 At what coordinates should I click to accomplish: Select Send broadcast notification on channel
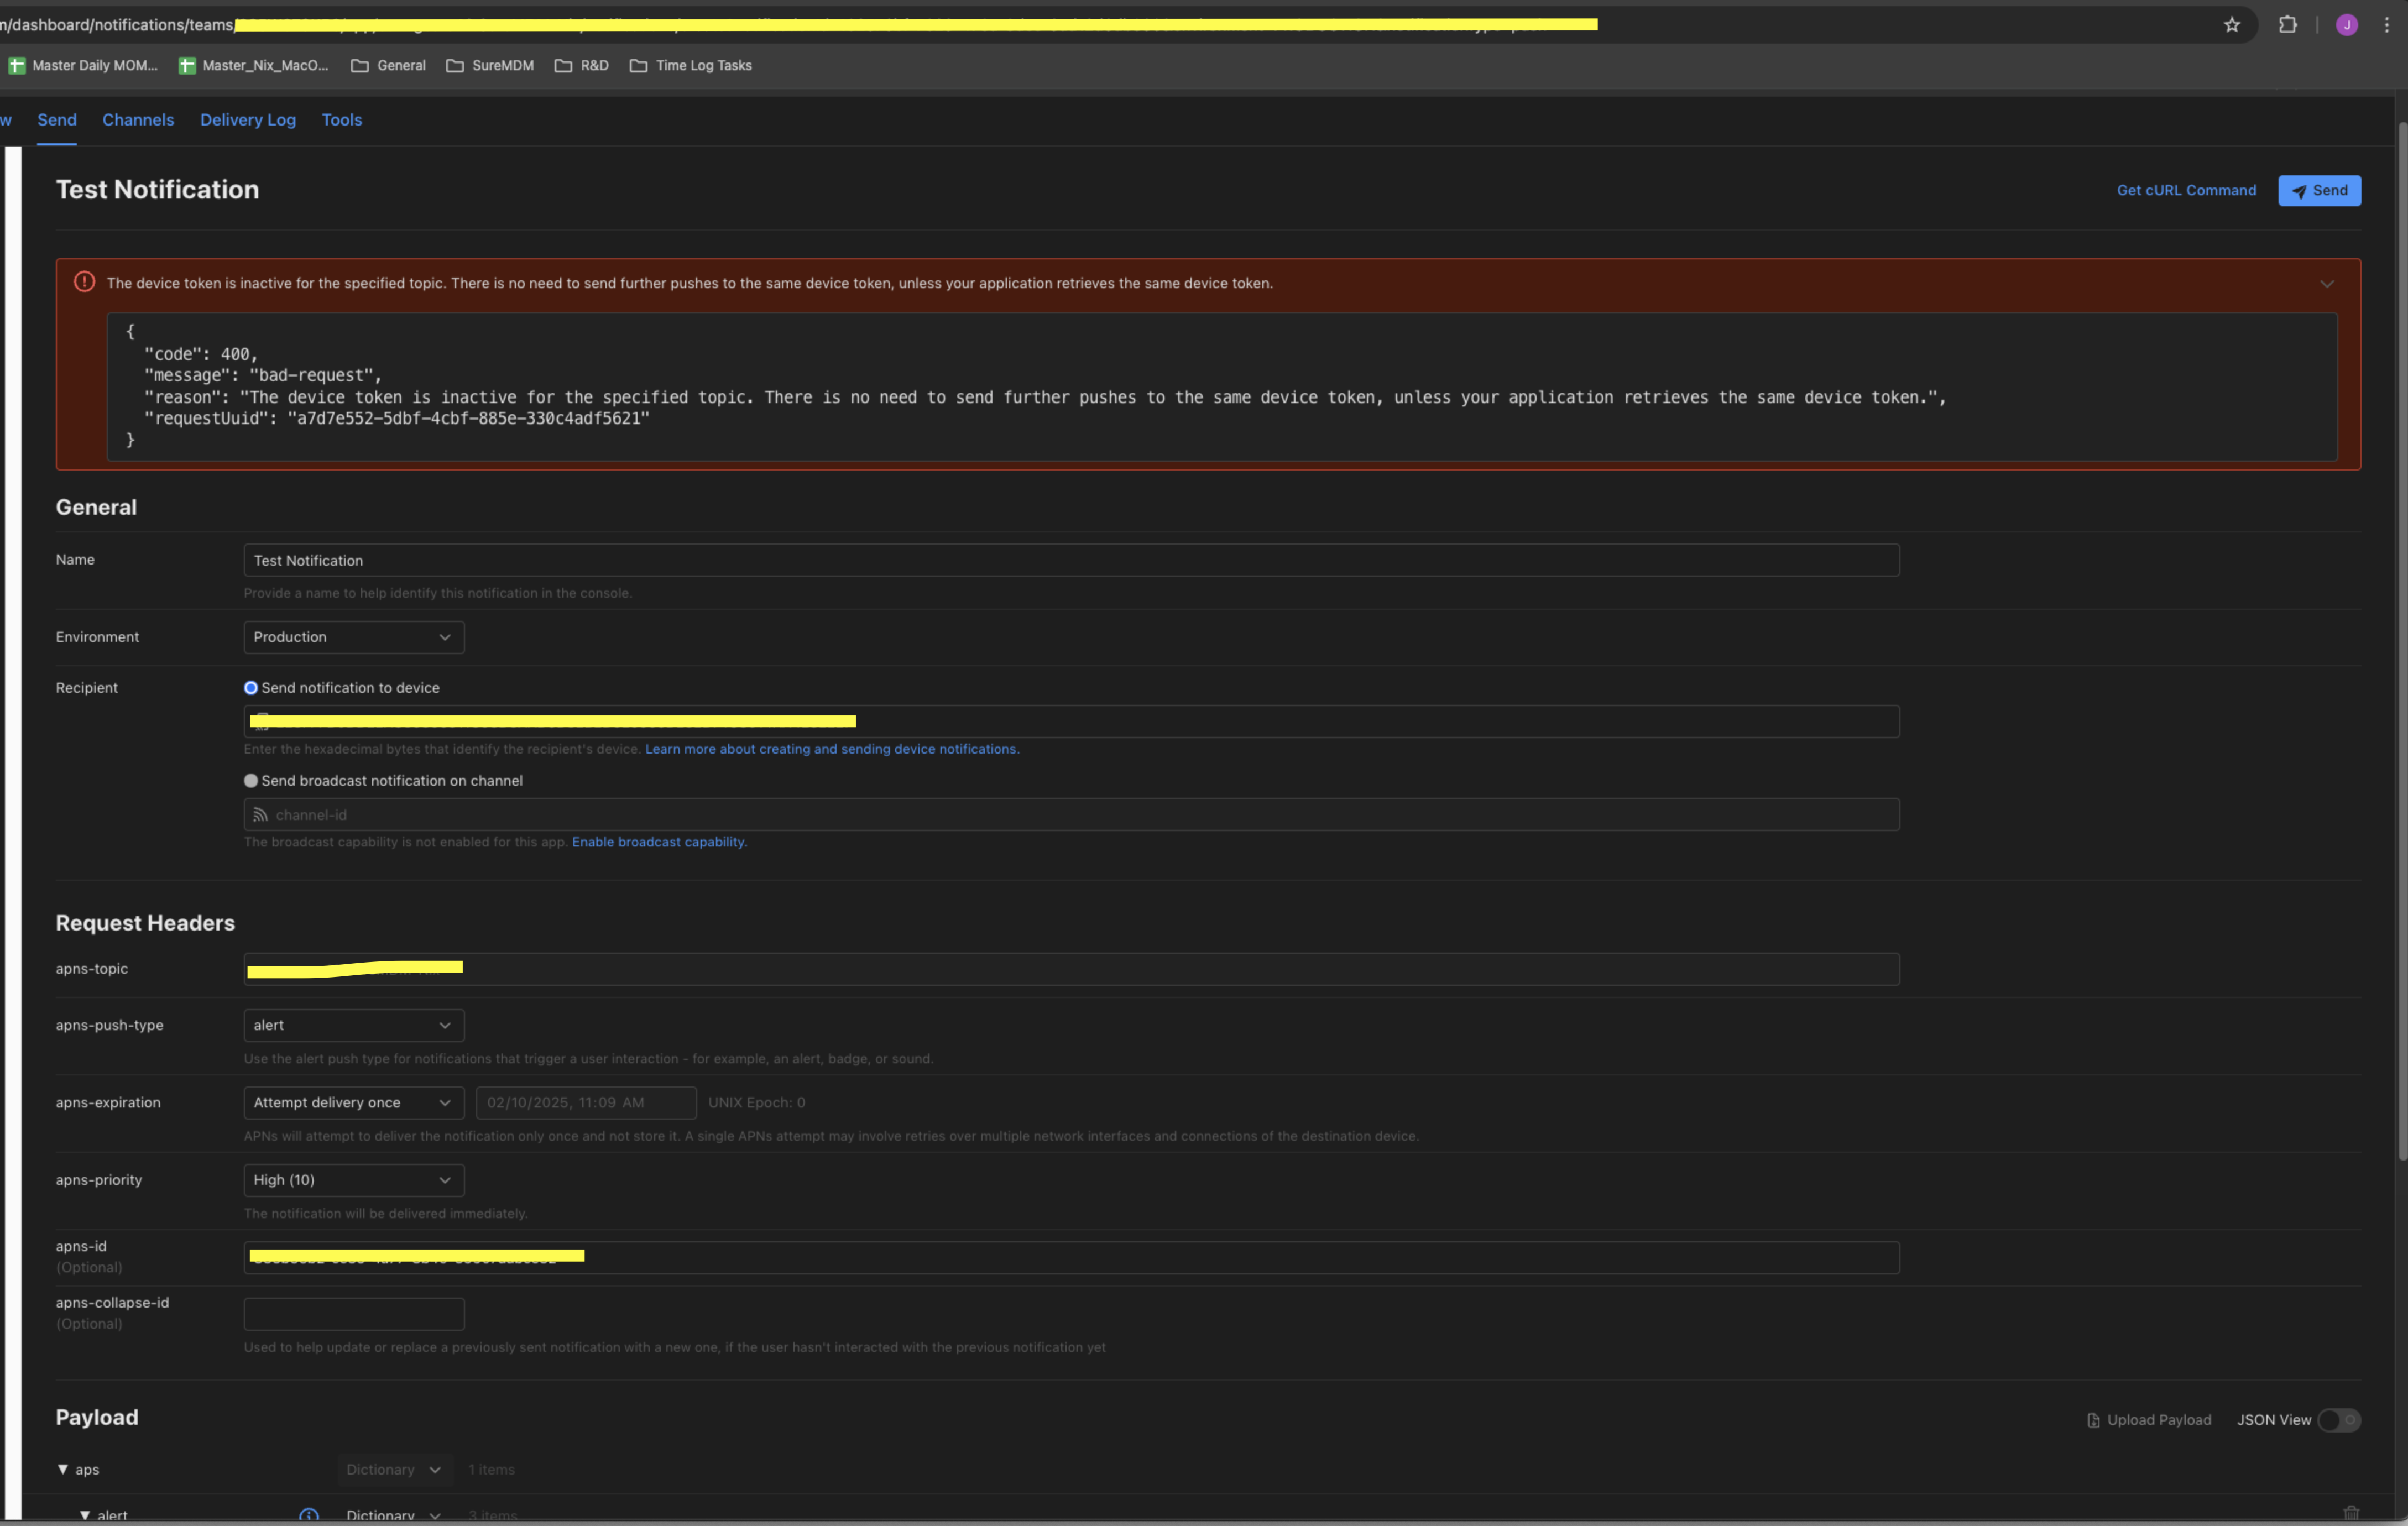pos(251,781)
